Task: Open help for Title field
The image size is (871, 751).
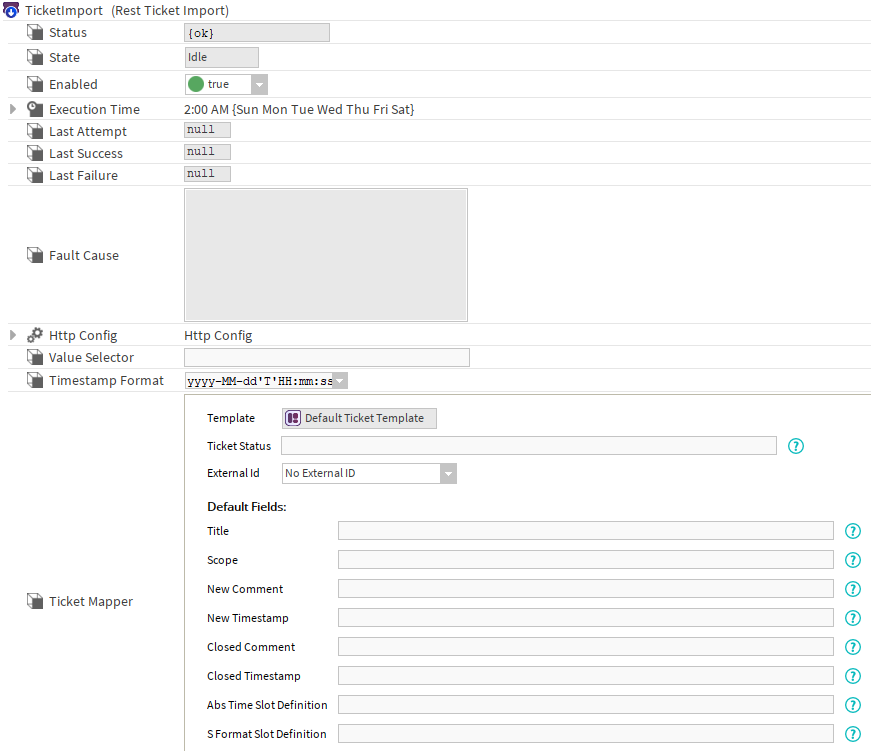Action: tap(853, 531)
